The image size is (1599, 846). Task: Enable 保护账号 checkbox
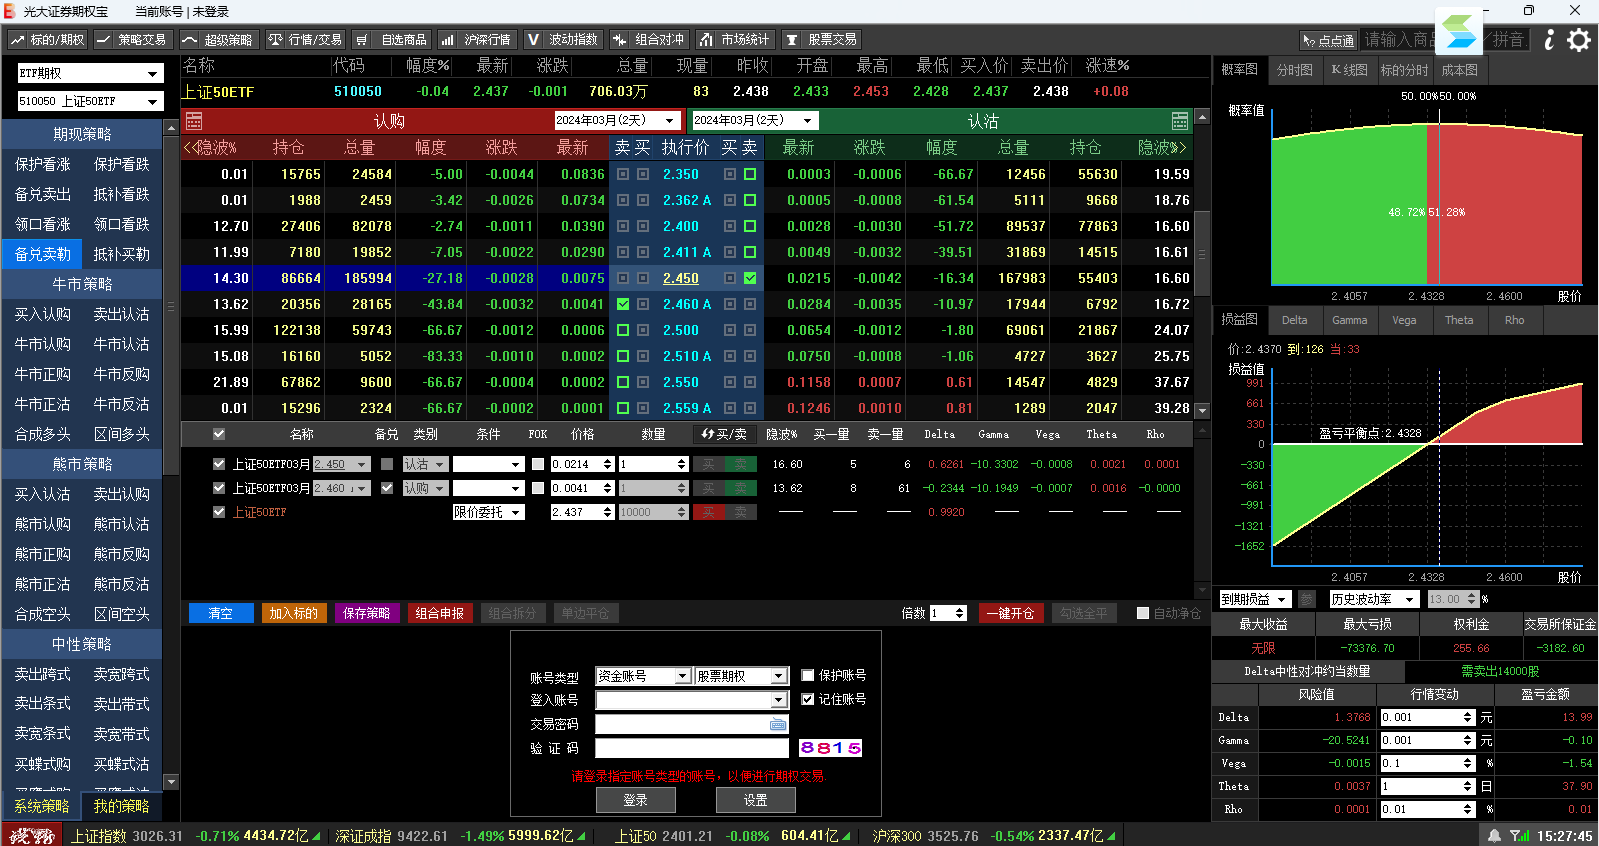pyautogui.click(x=808, y=675)
